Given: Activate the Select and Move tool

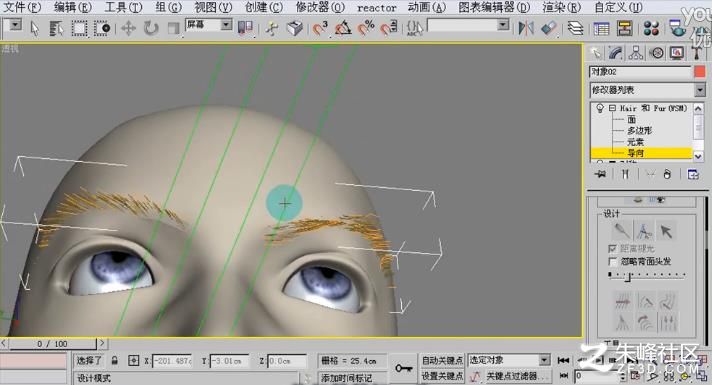Looking at the screenshot, I should click(129, 29).
